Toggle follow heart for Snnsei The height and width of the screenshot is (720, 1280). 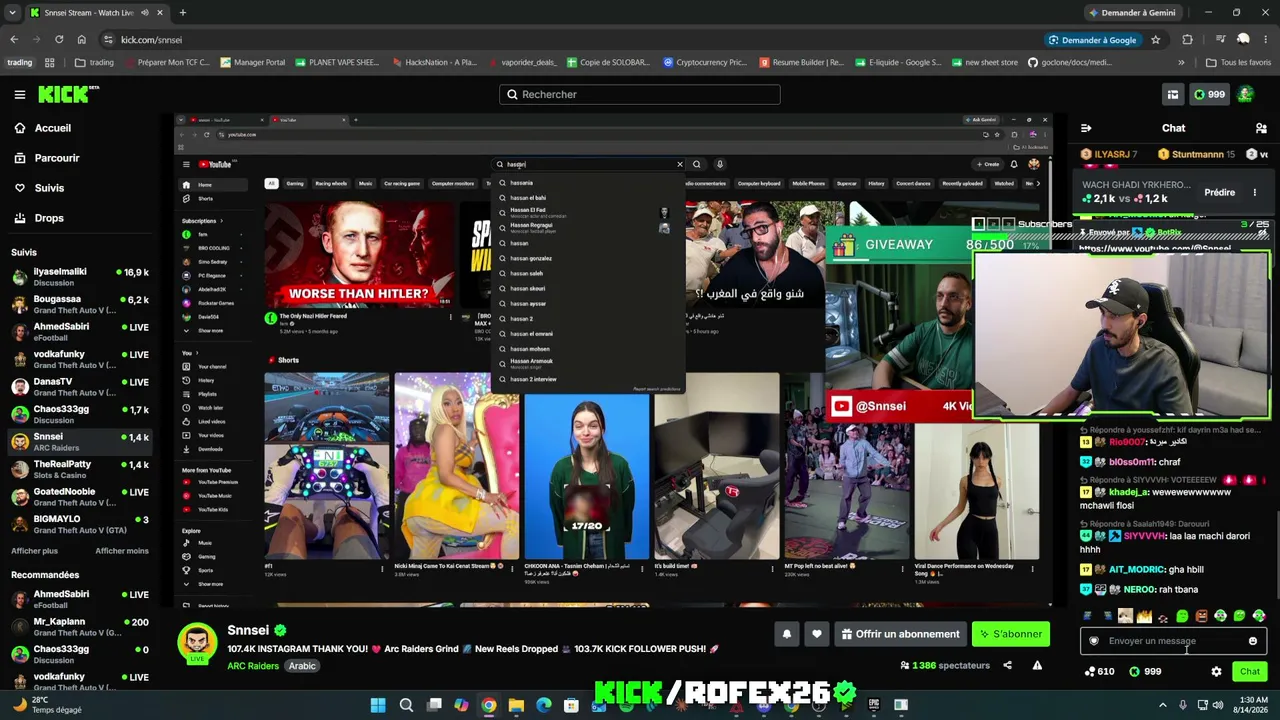817,634
